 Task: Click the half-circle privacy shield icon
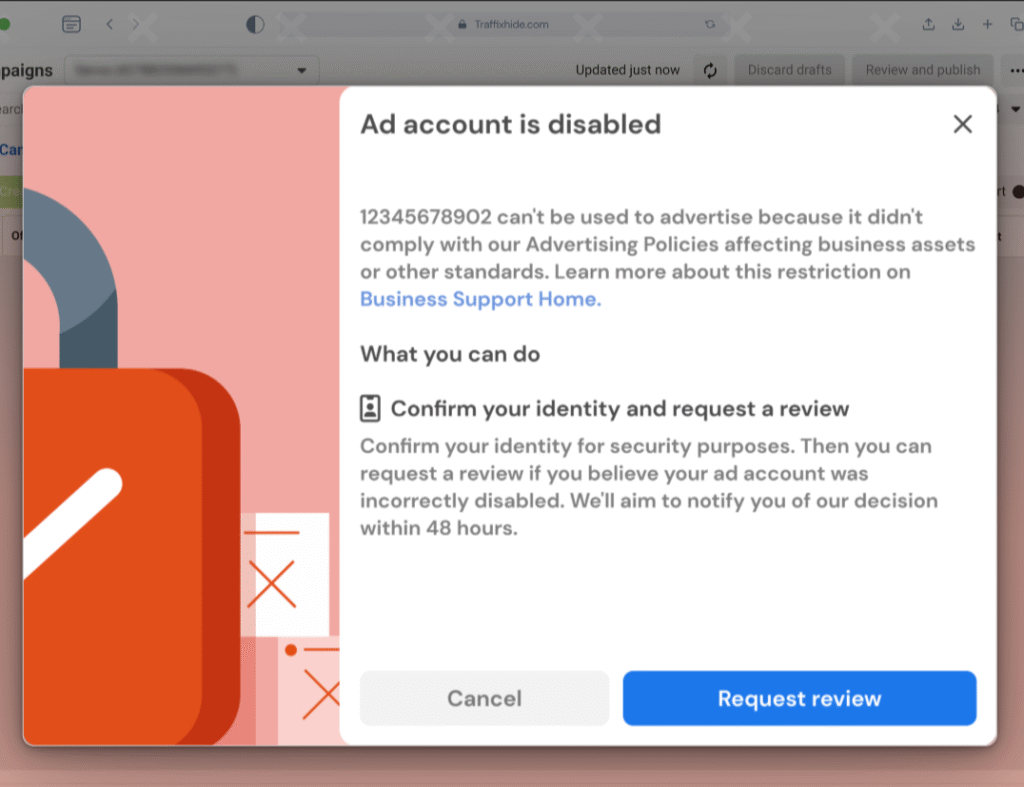(255, 24)
